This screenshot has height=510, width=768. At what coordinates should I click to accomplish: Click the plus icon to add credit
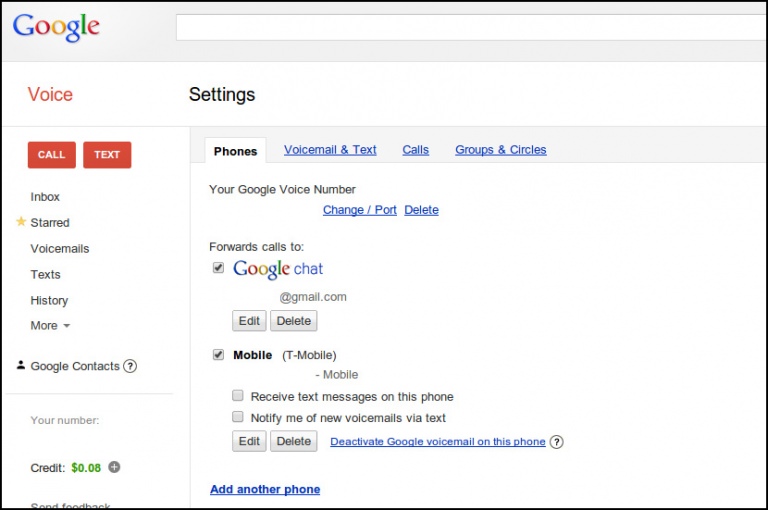pyautogui.click(x=114, y=467)
